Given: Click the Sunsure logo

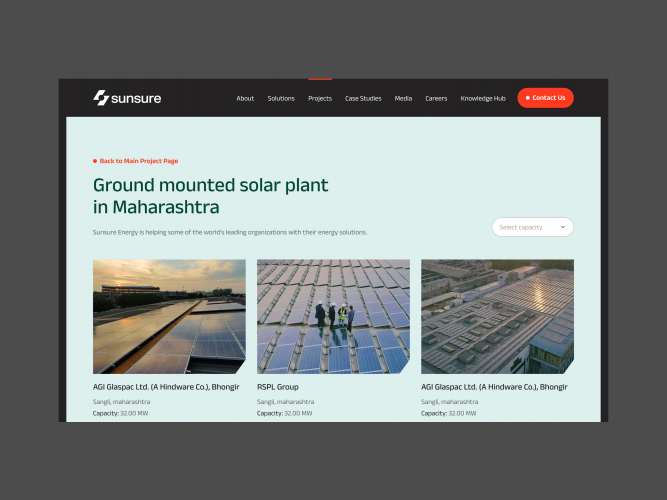Looking at the screenshot, I should click(127, 98).
